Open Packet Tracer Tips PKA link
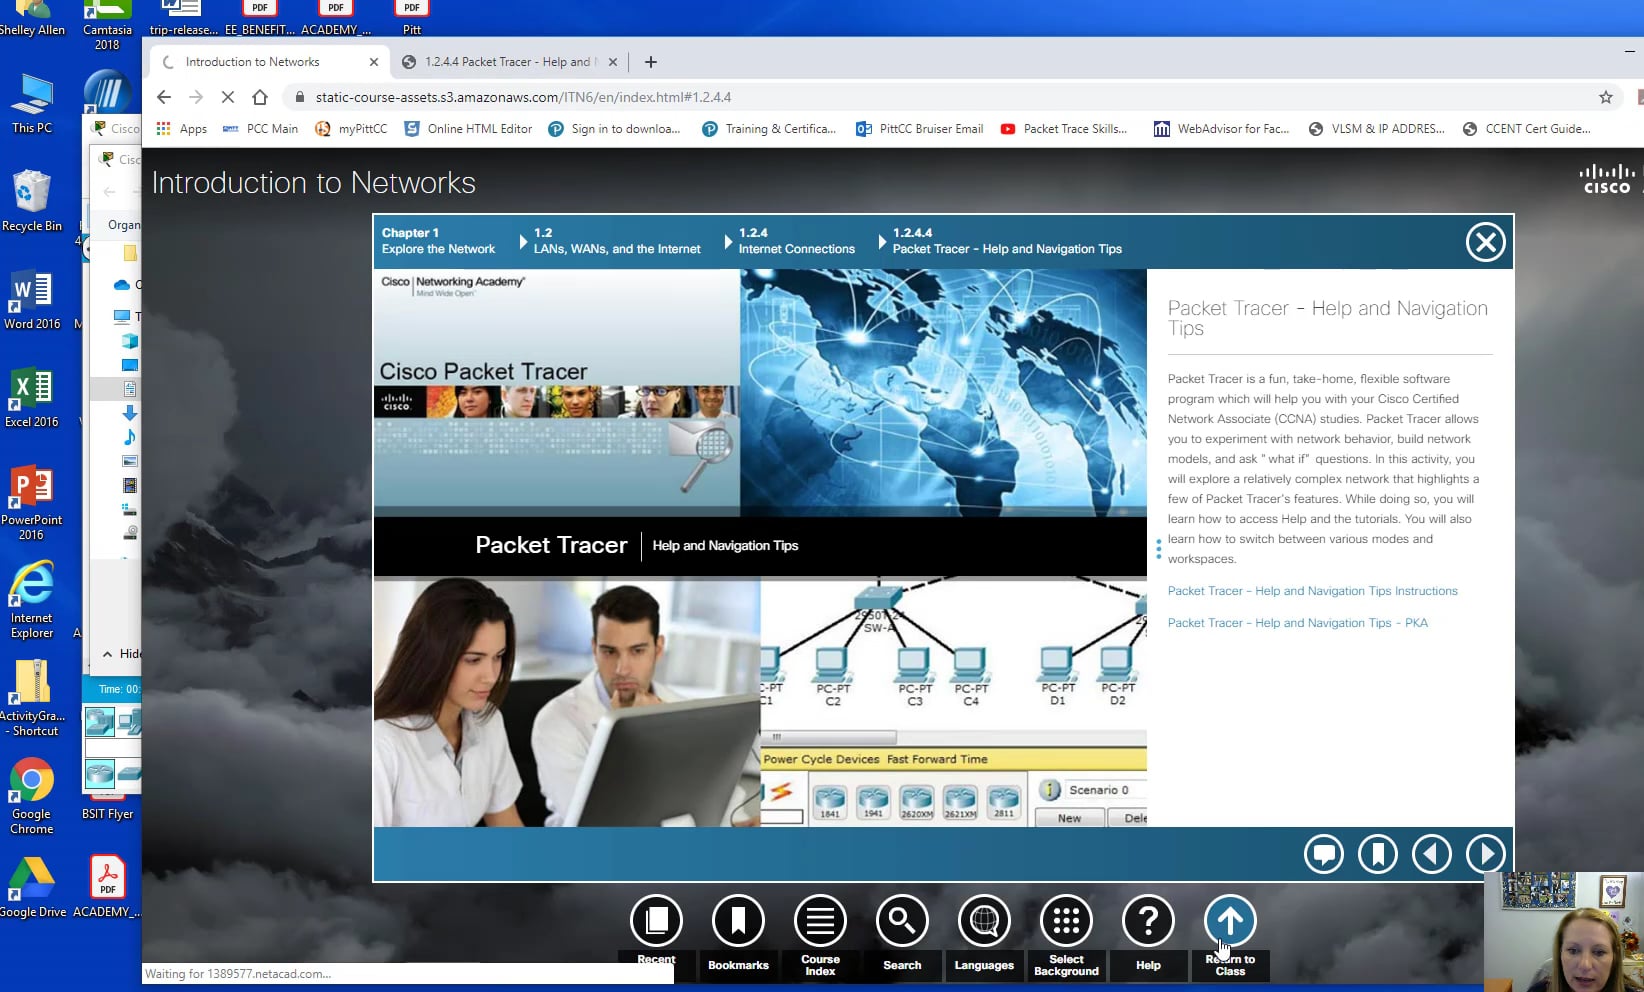Screen dimensions: 1644x992 click(x=1298, y=623)
